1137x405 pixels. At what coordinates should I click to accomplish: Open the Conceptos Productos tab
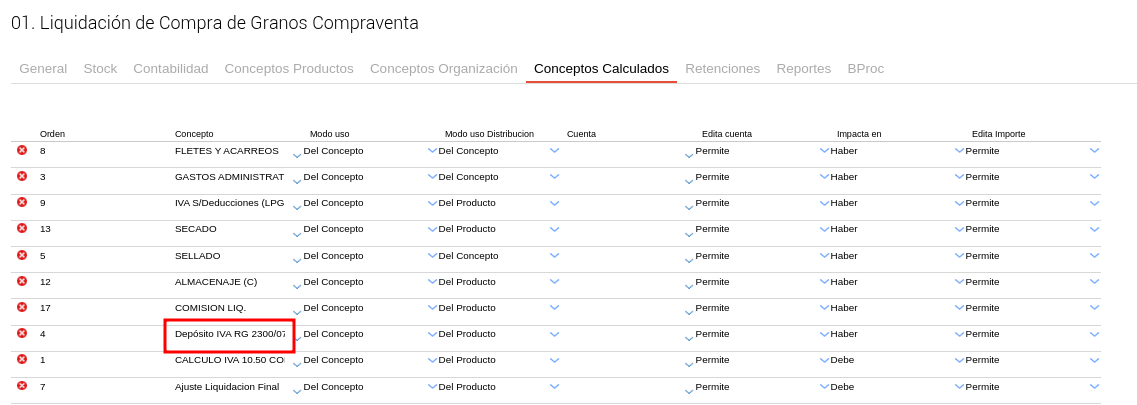[289, 68]
